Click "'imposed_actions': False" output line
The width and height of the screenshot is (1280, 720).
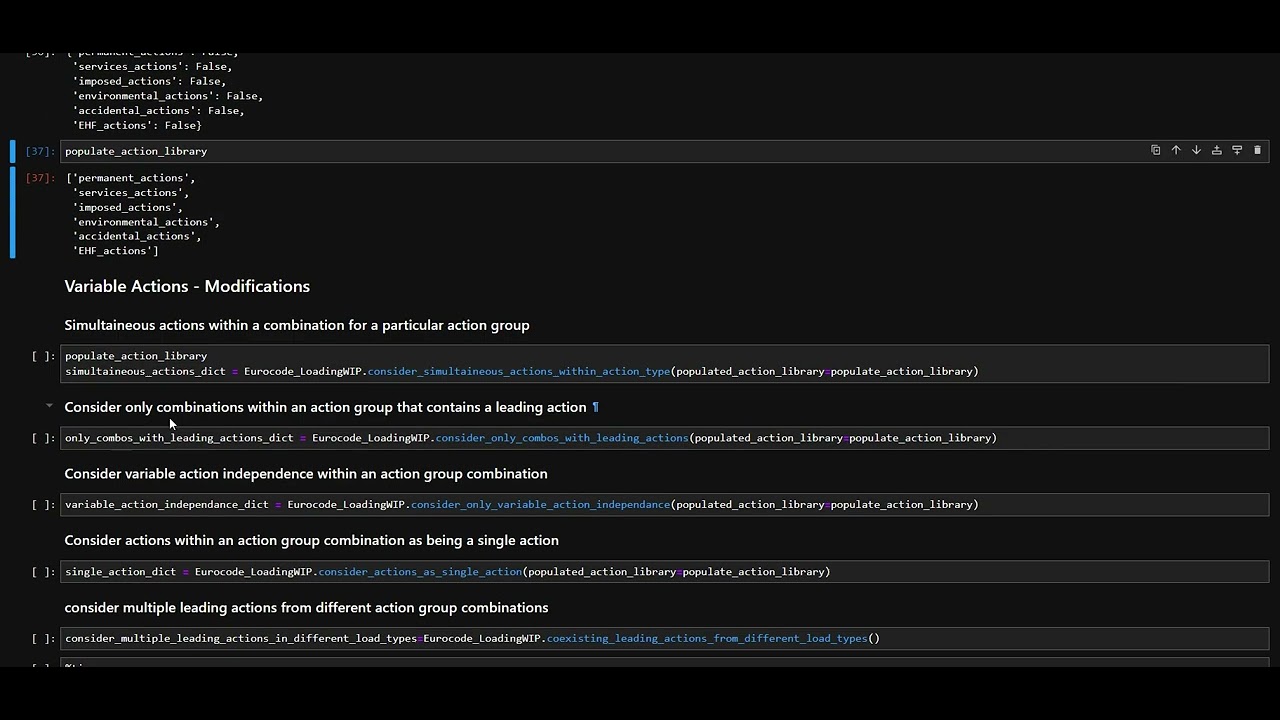click(149, 82)
